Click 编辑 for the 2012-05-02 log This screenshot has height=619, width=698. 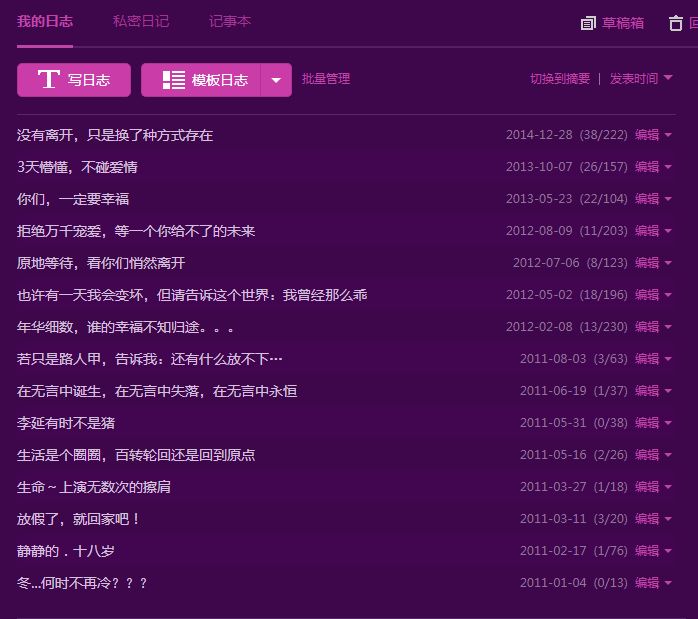pos(647,295)
